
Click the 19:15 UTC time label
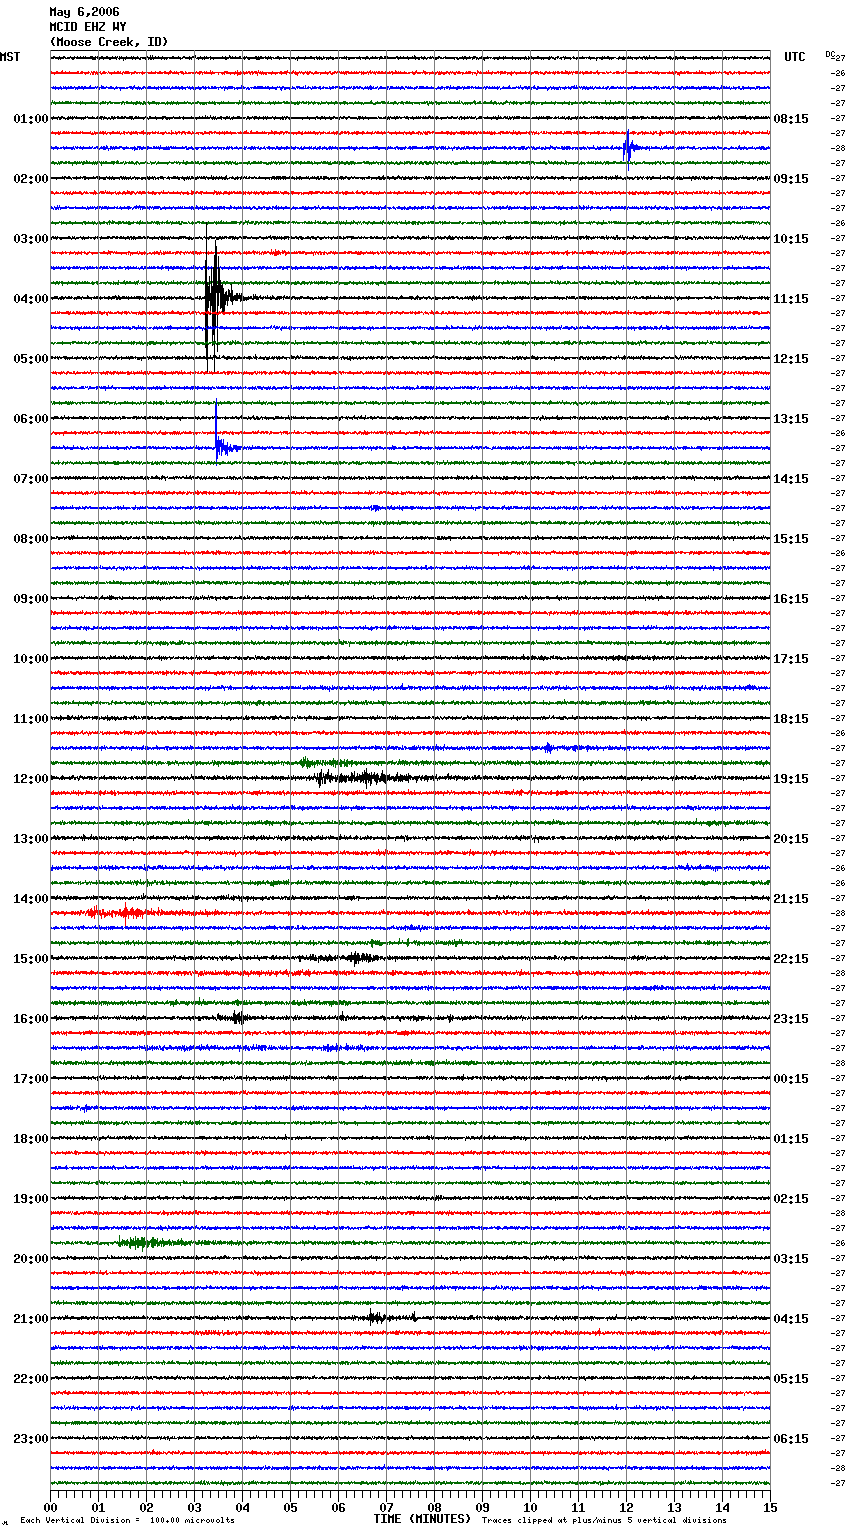point(791,779)
